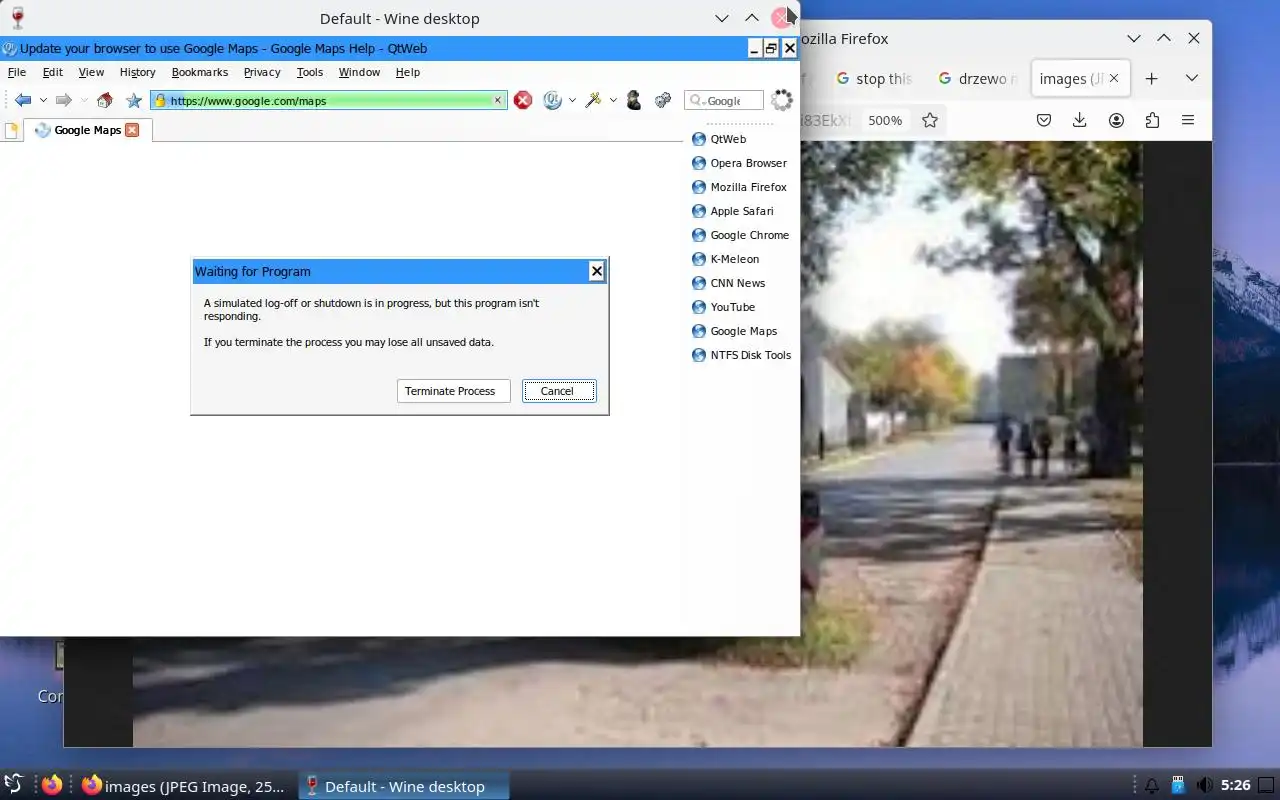Switch to the 'images (JPEG Image' taskbar task
This screenshot has height=800, width=1280.
coord(185,786)
